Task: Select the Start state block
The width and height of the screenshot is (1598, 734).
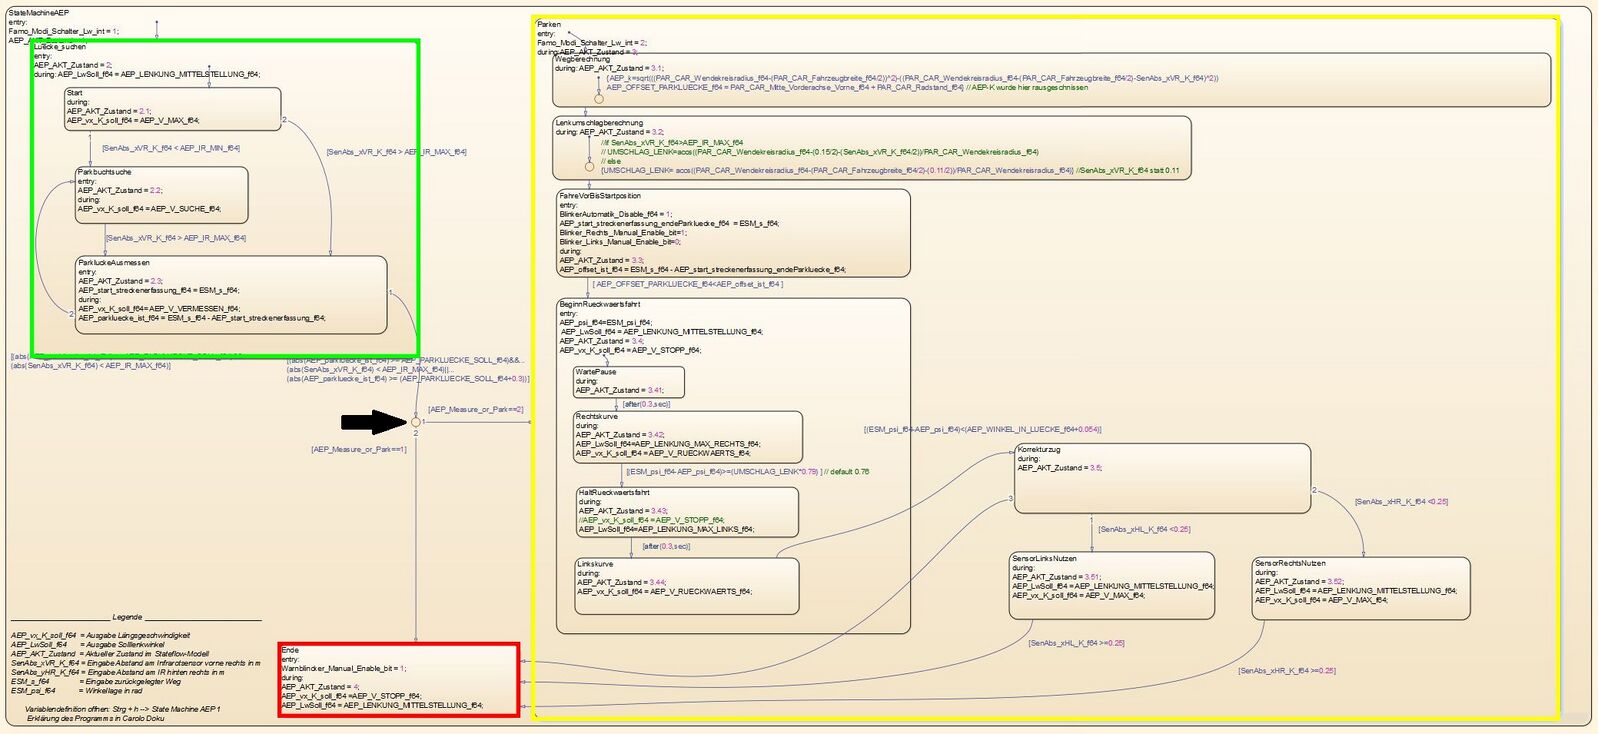Action: coord(172,109)
